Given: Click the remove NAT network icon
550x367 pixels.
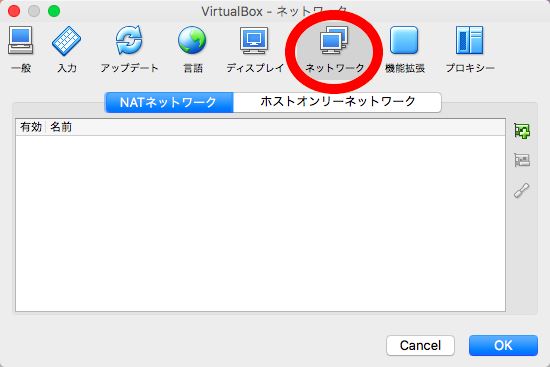Looking at the screenshot, I should click(522, 160).
